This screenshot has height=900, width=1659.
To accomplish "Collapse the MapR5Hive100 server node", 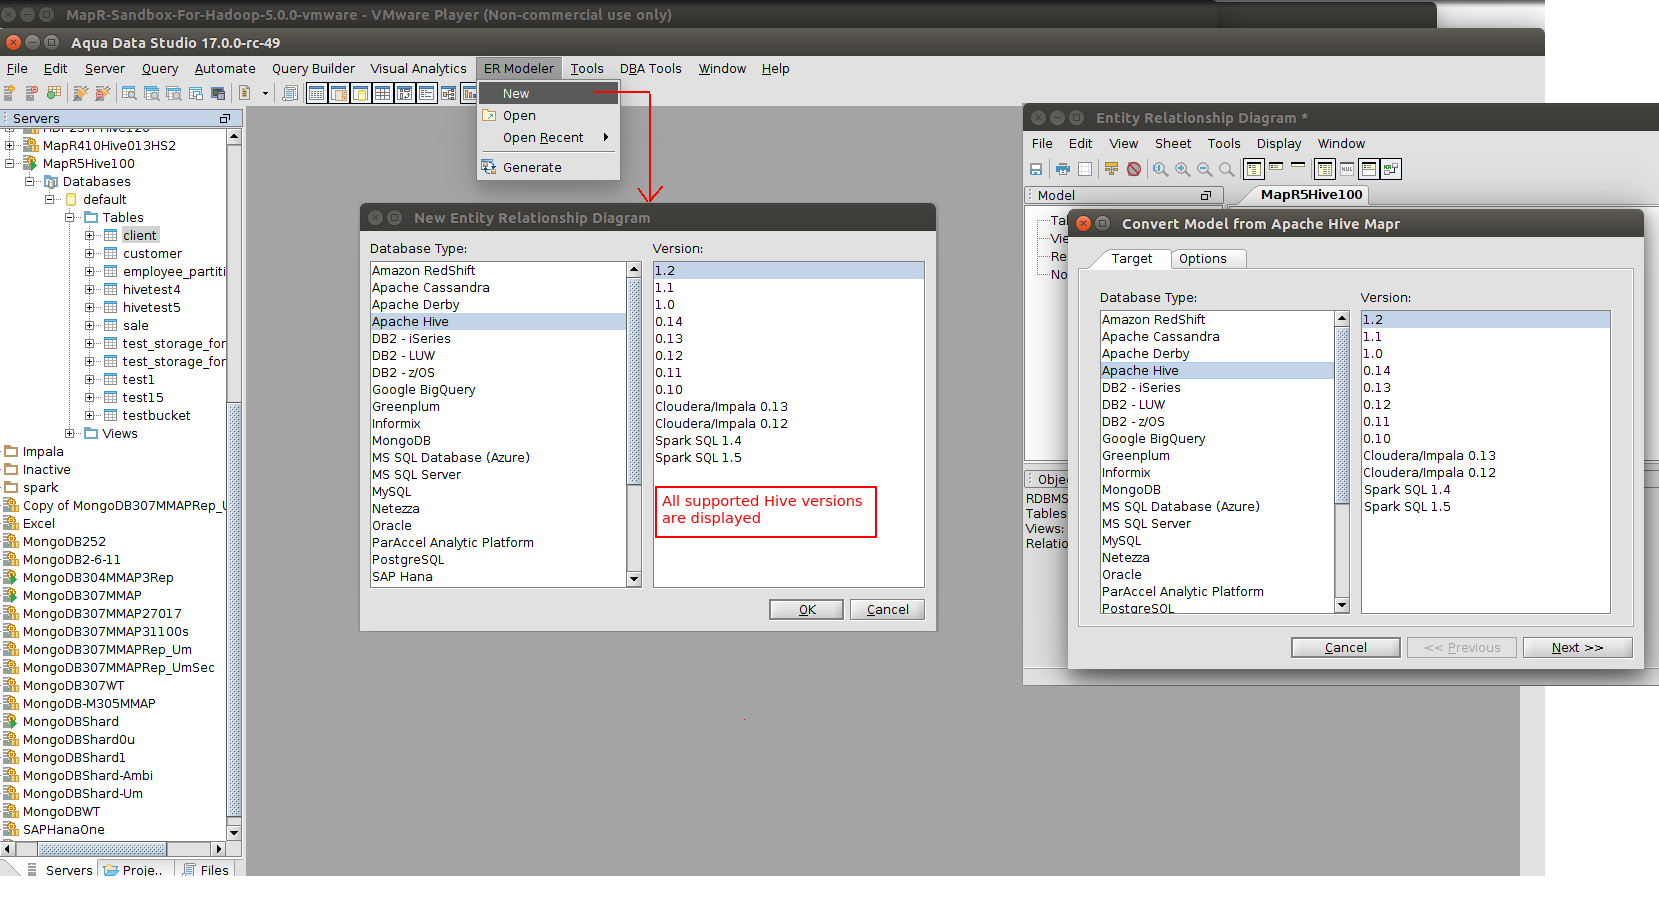I will coord(9,163).
